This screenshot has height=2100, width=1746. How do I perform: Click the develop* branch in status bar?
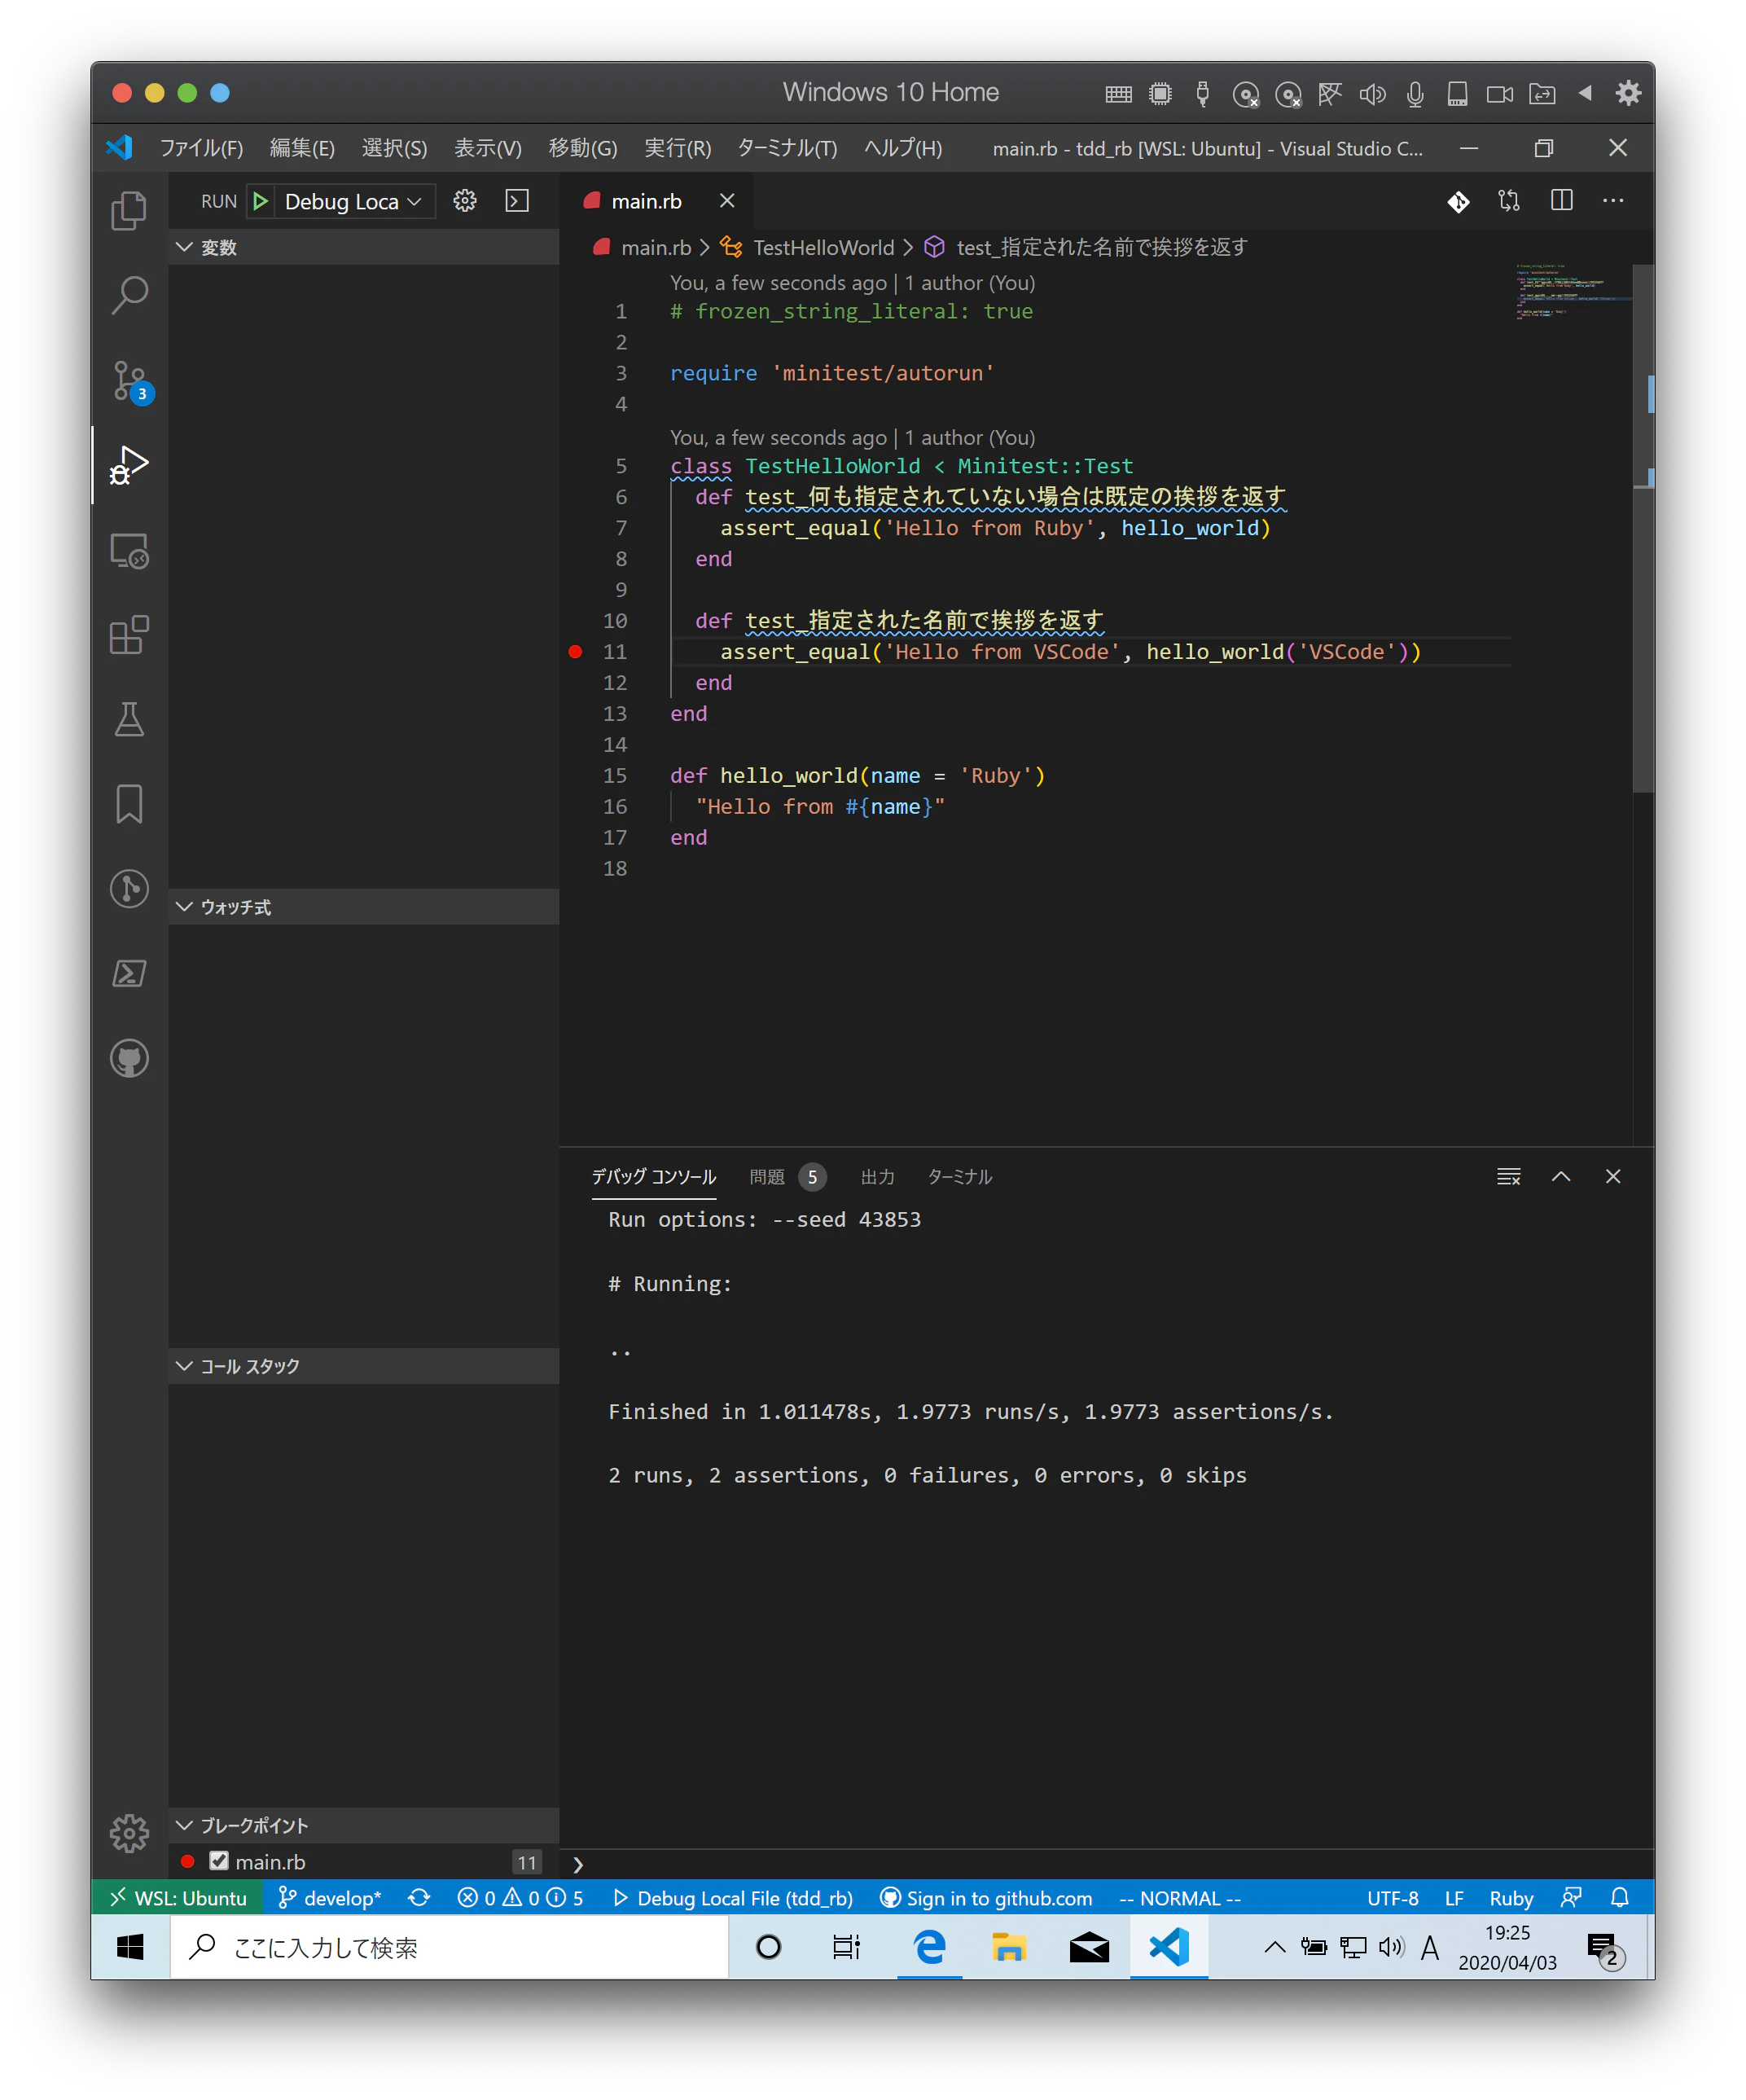(329, 1898)
